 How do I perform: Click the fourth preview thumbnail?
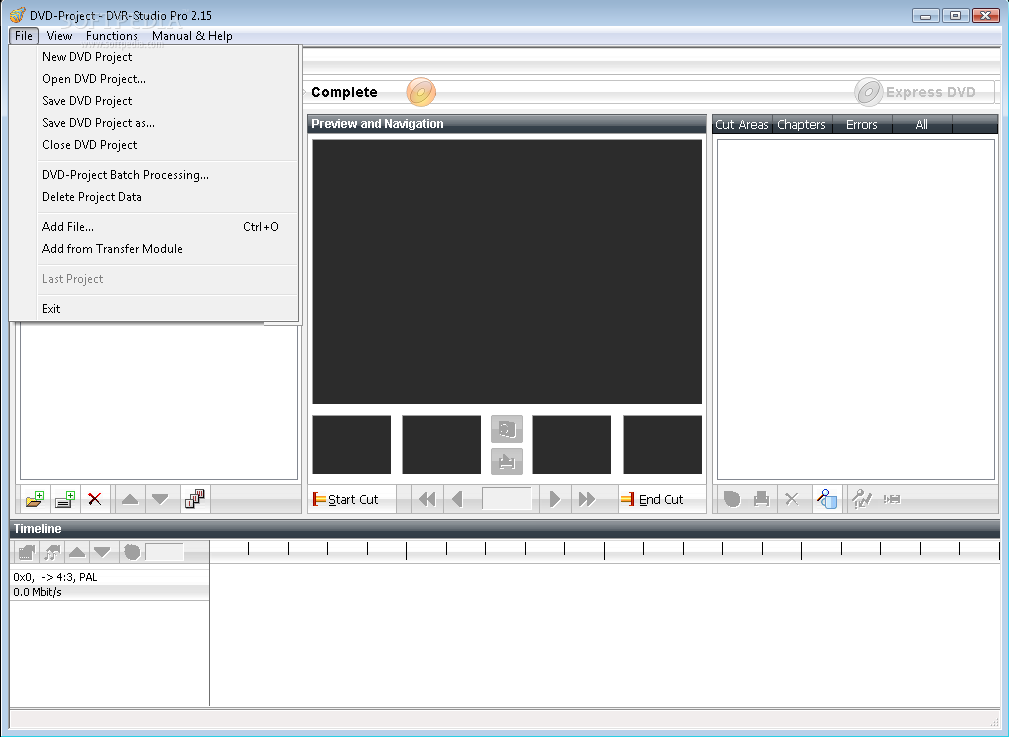[x=662, y=445]
